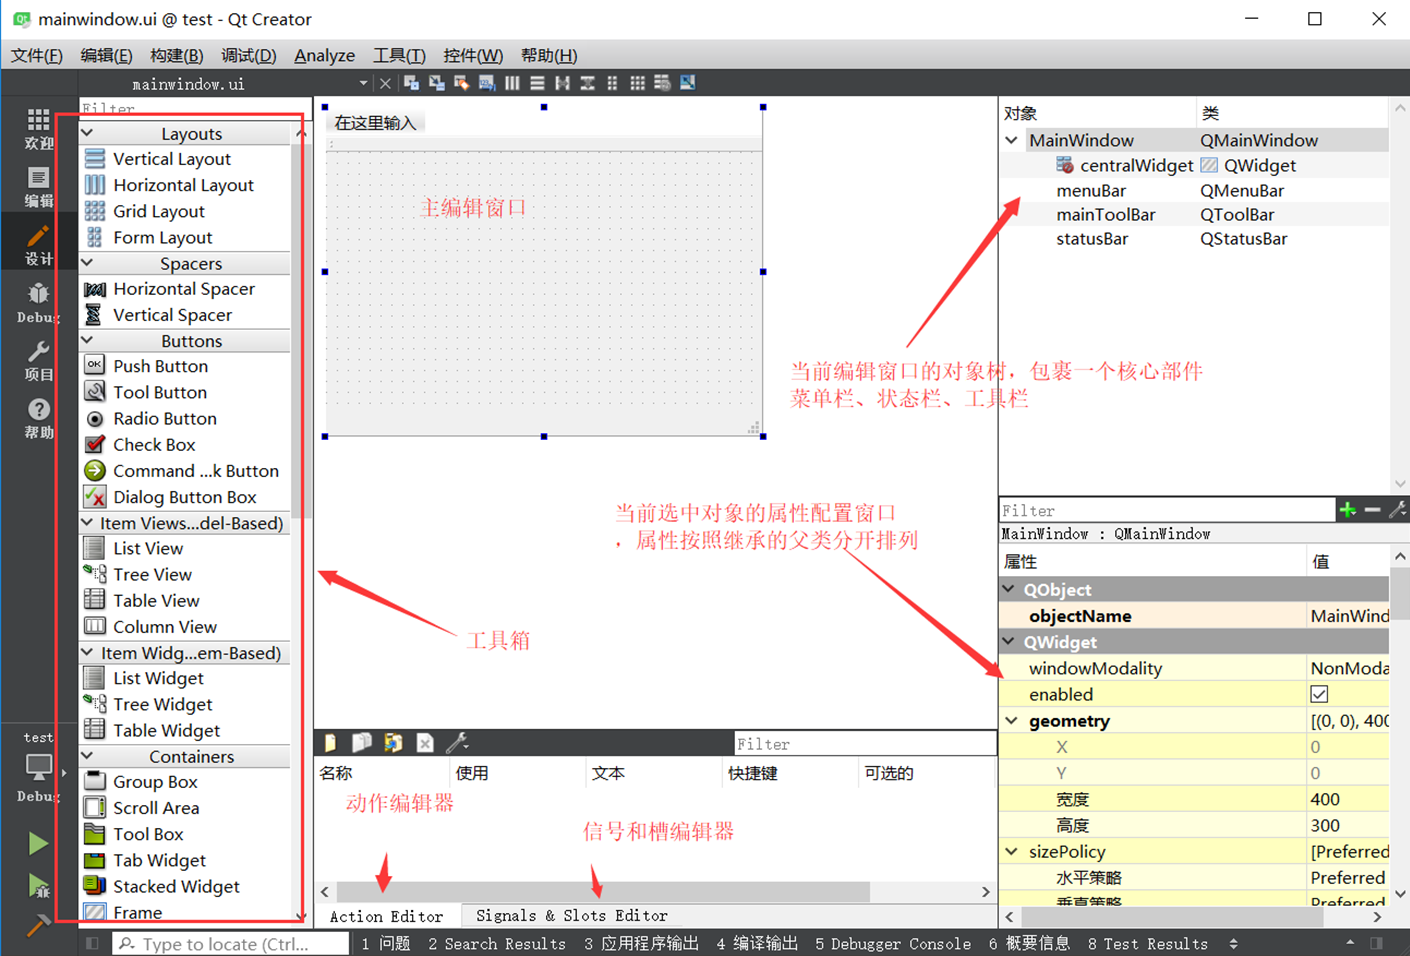
Task: Select Edit Buddies toolbar icon
Action: pos(462,83)
